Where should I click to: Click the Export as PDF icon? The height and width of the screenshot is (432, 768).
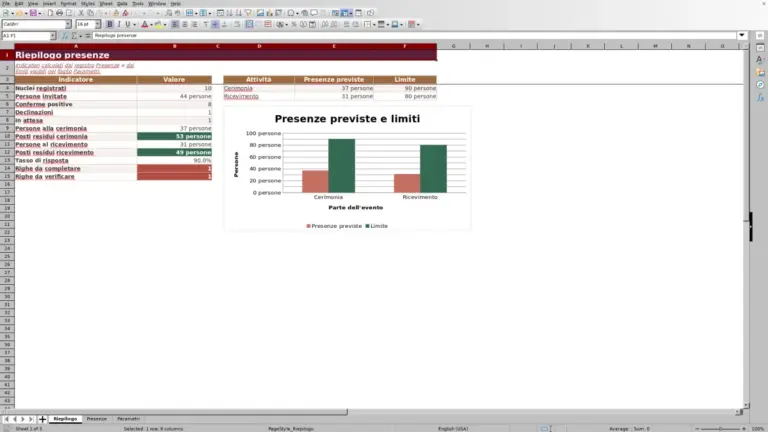[x=50, y=13]
